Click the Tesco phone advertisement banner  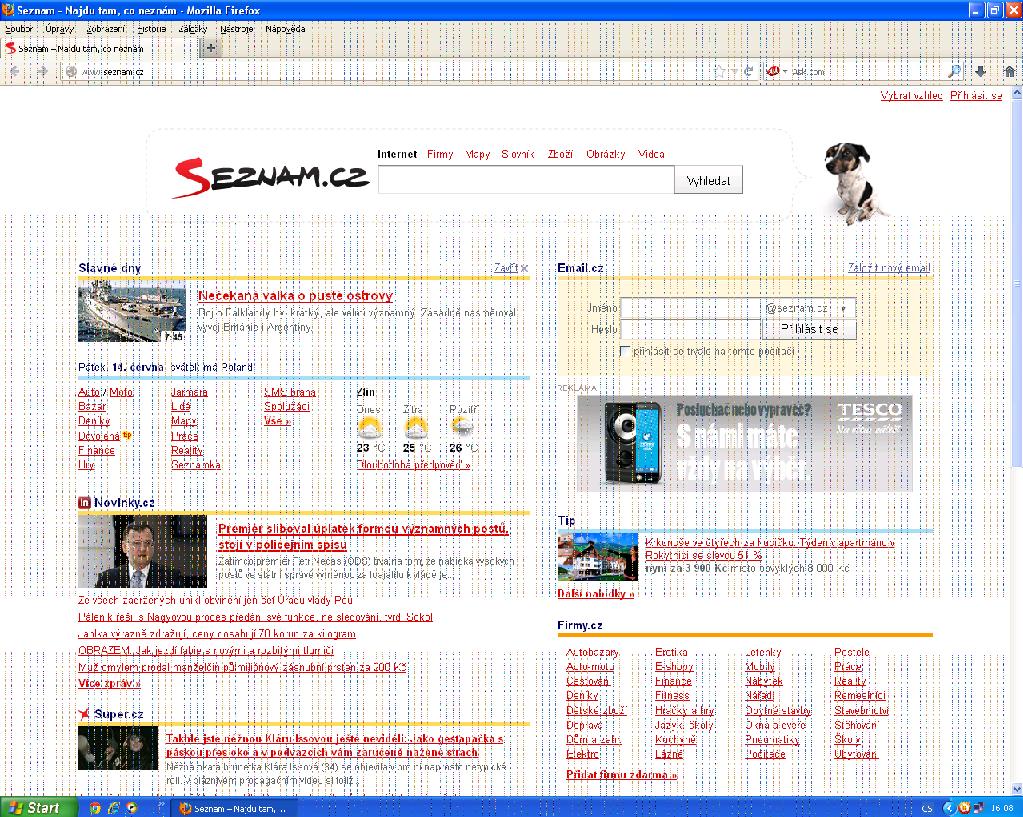tap(744, 443)
